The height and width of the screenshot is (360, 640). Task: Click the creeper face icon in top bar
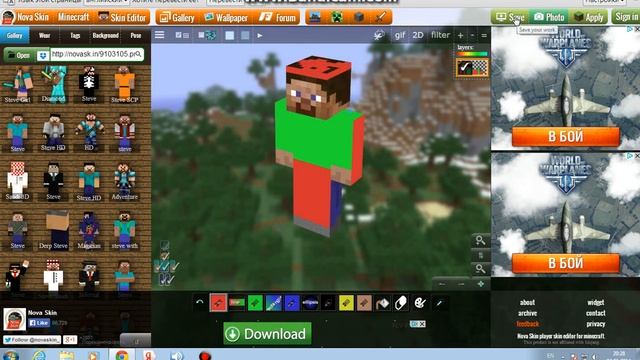point(337,17)
